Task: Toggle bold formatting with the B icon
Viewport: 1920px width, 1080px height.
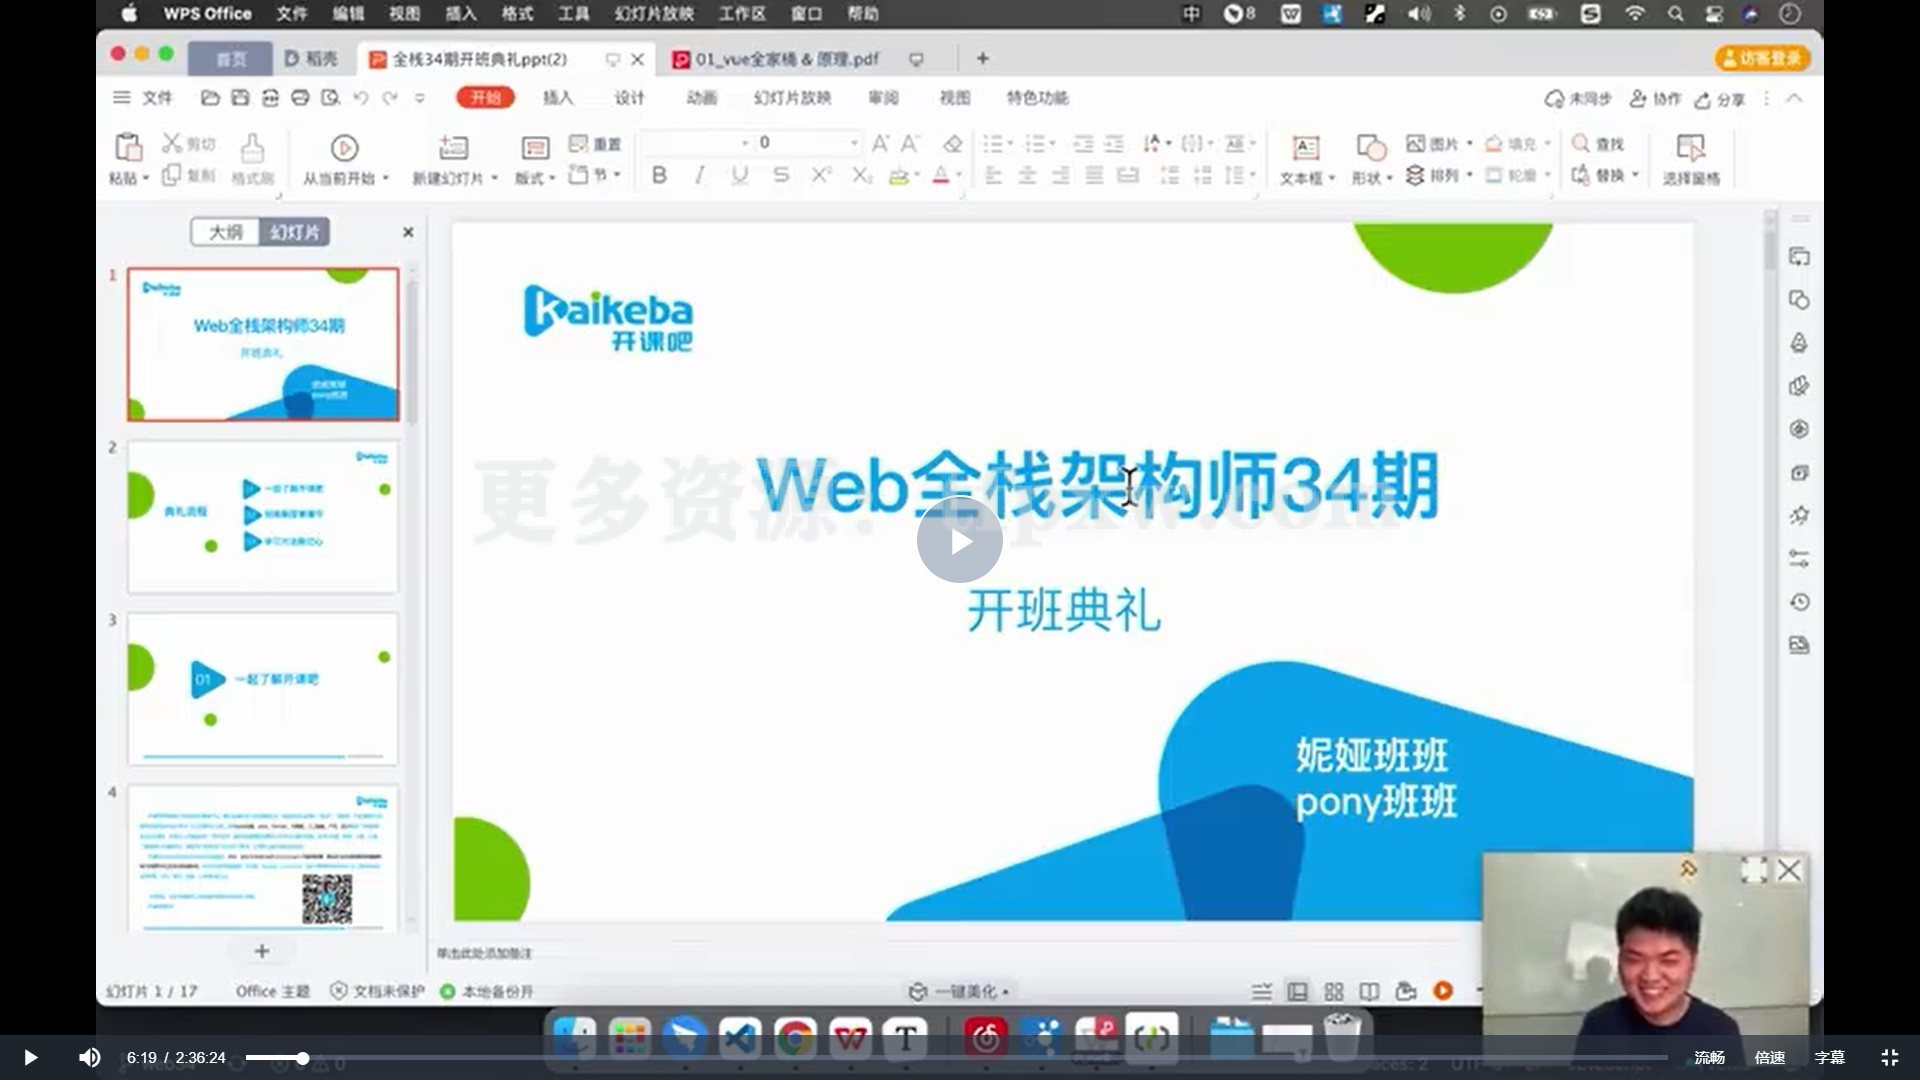Action: pos(659,176)
